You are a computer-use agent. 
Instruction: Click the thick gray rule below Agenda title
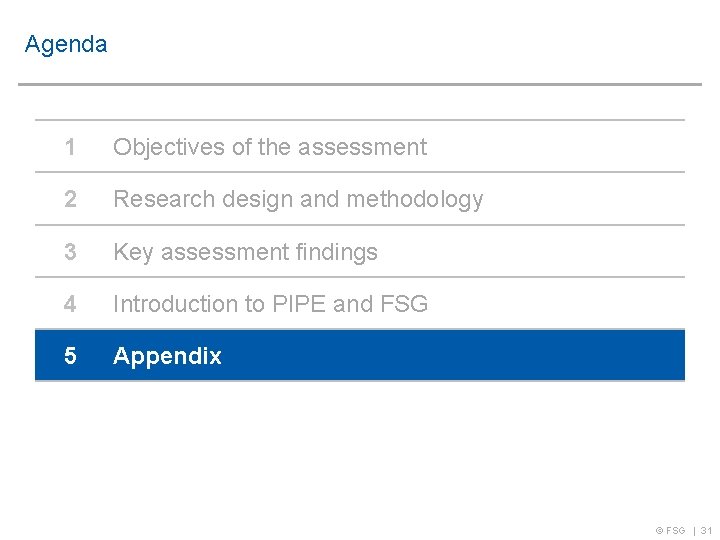point(360,84)
